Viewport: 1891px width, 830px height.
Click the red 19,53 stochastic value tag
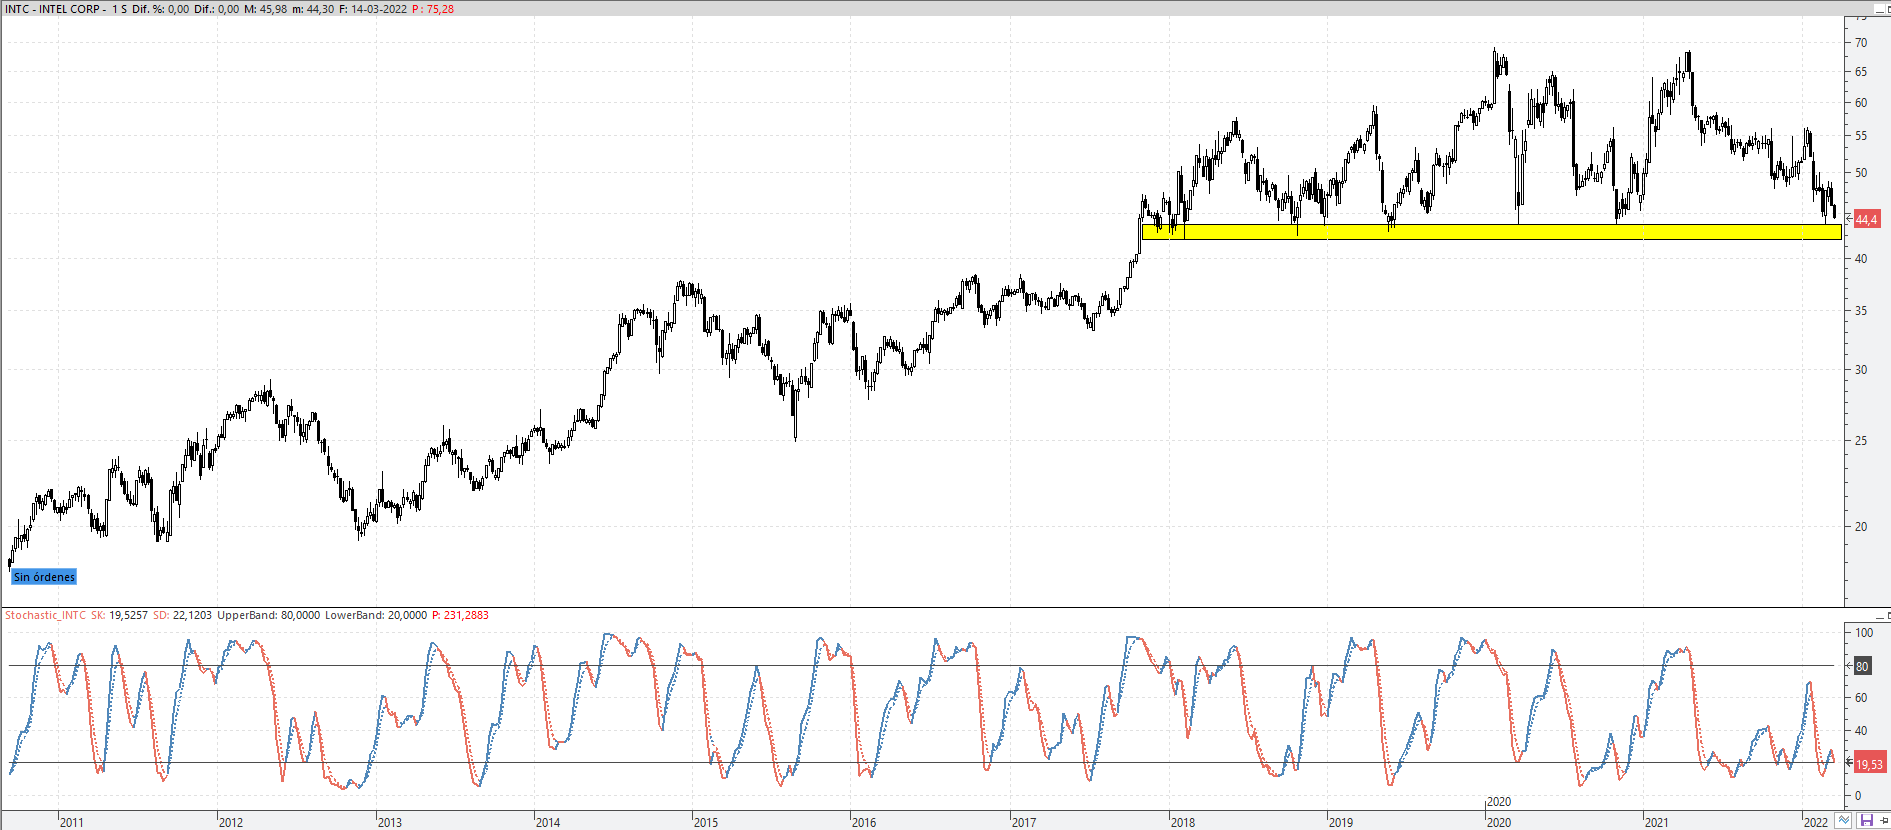coord(1869,764)
